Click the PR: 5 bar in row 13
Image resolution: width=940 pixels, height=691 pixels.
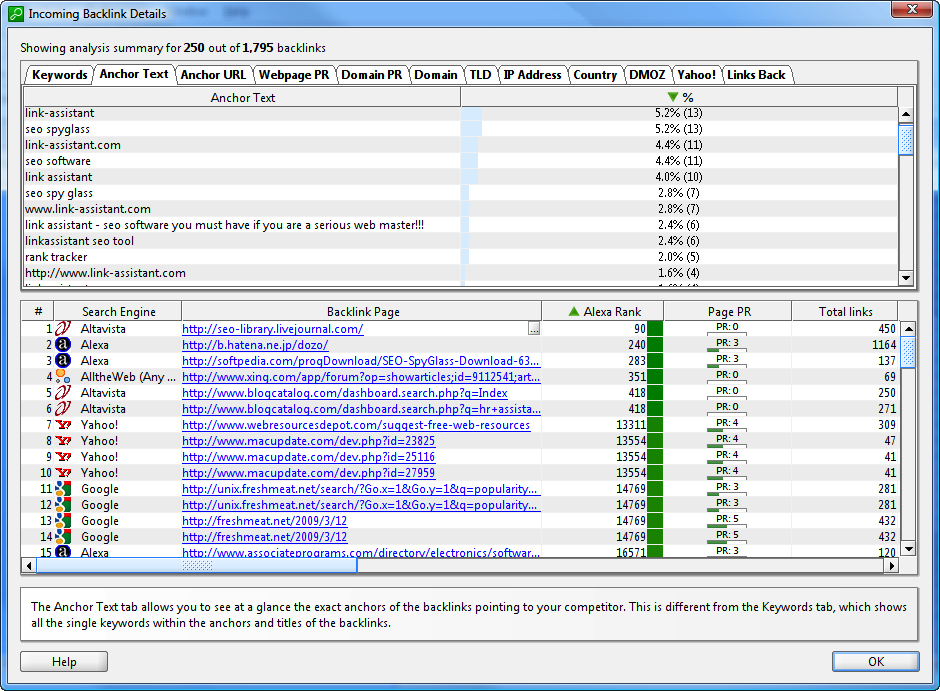pyautogui.click(x=727, y=521)
